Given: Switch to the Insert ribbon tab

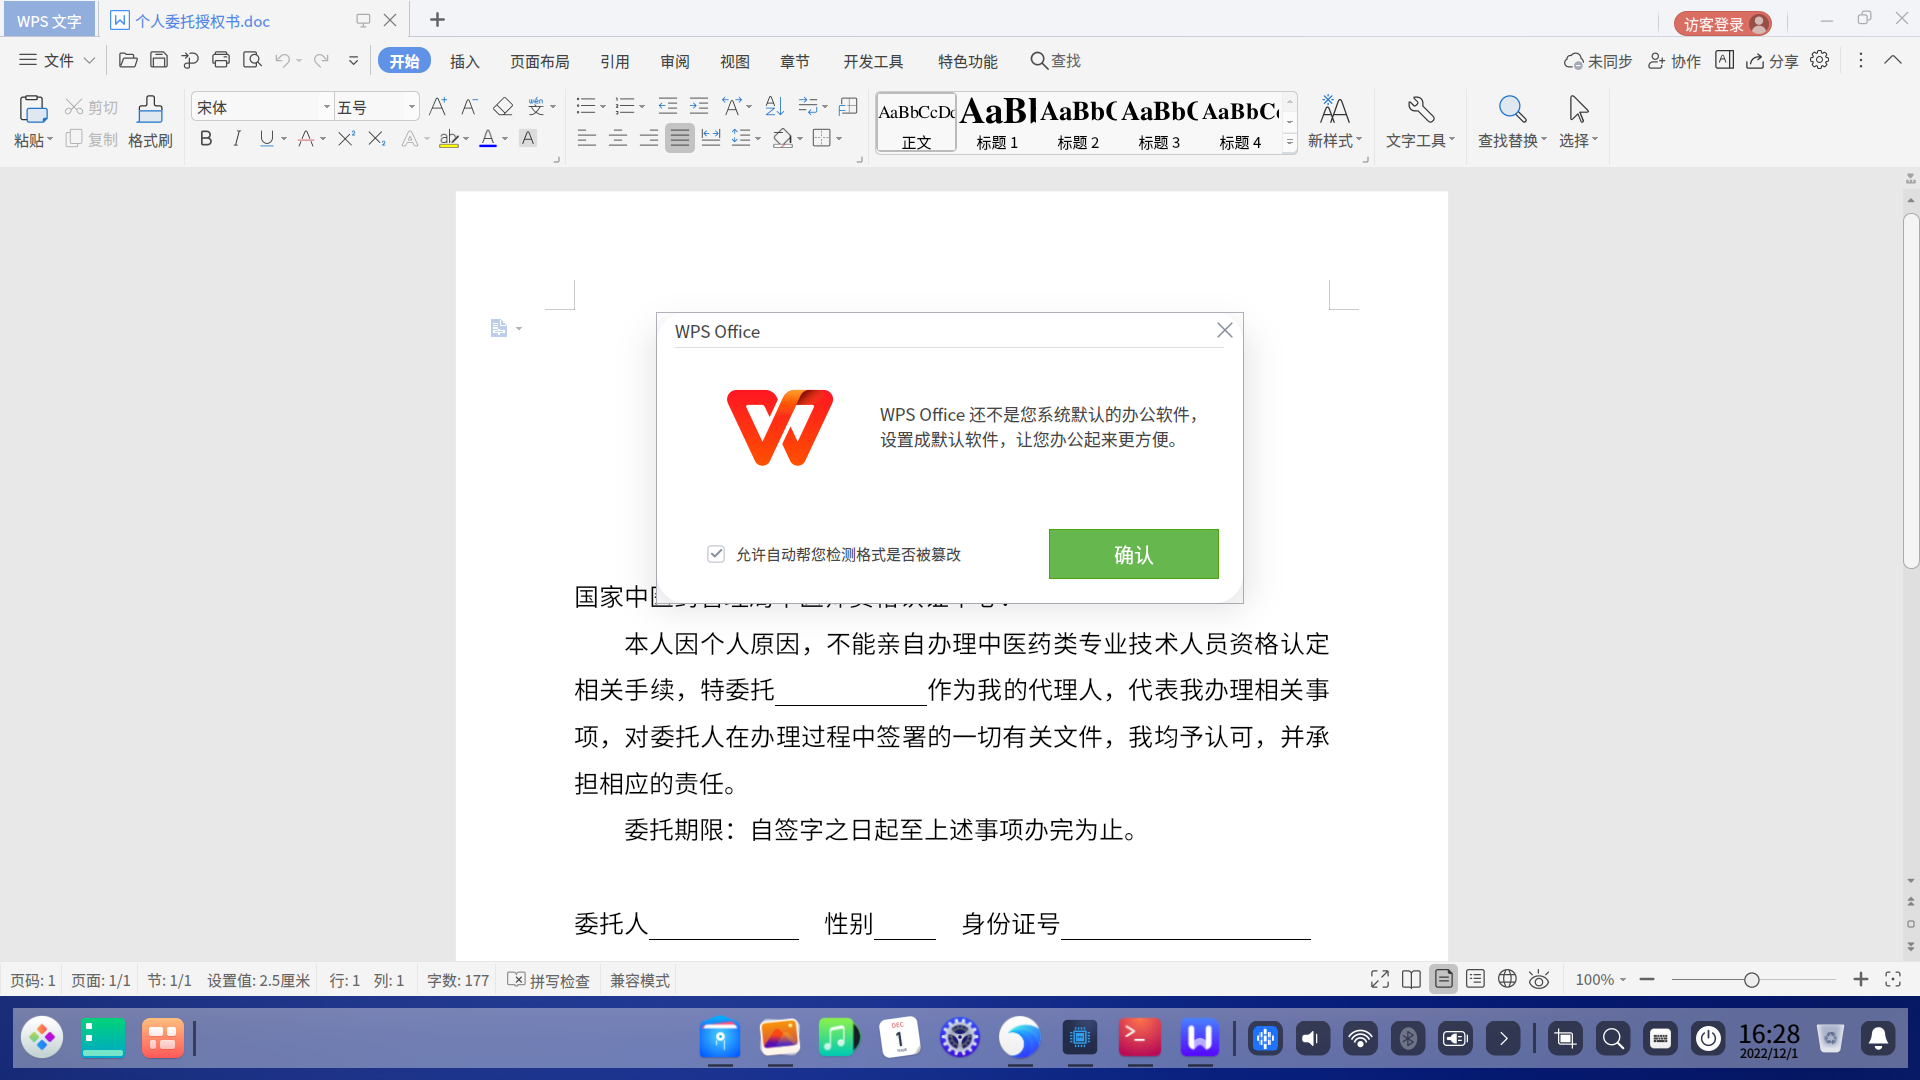Looking at the screenshot, I should point(464,61).
